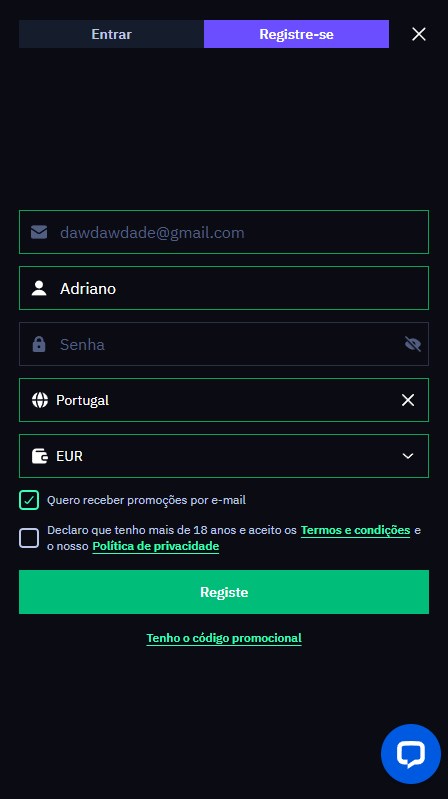Click Tenho o código promocional link
Screen dimensions: 448x799
224,638
